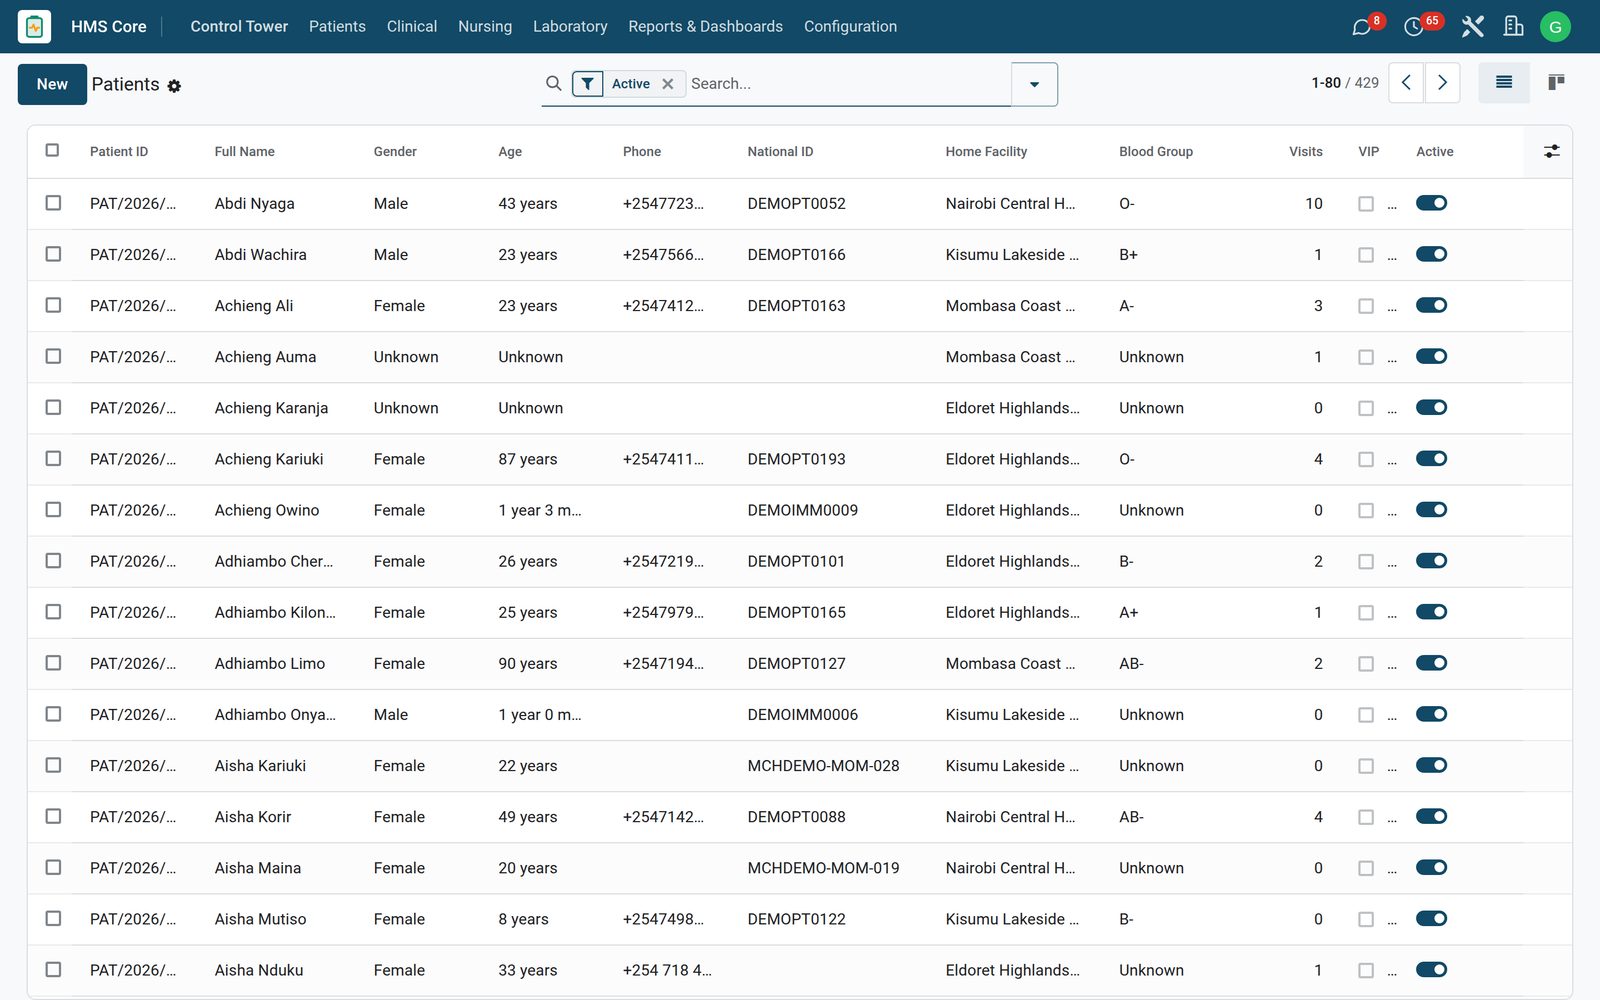Viewport: 1600px width, 1000px height.
Task: Click the 1-80 / 429 pager counter
Action: [1345, 83]
